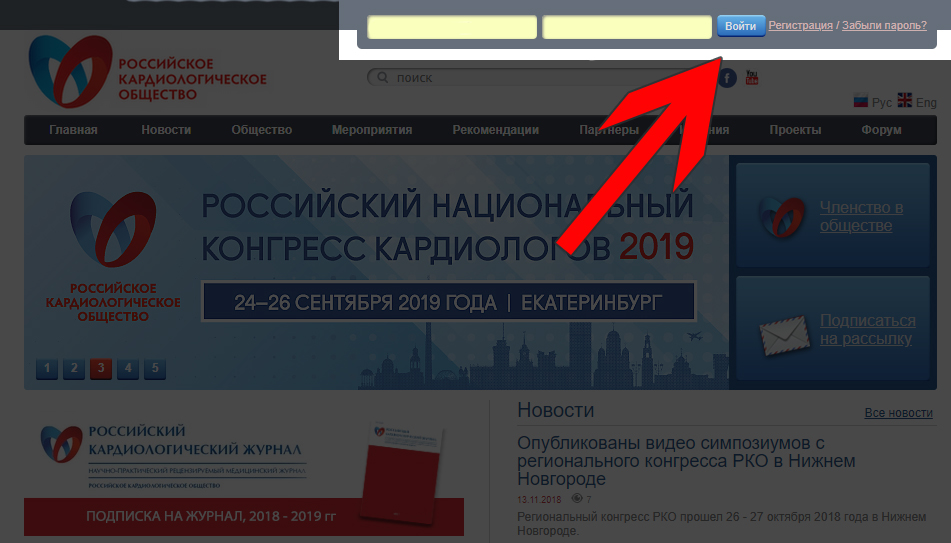Screen dimensions: 951x543
Task: Select slide 5 of the banner
Action: click(x=155, y=368)
